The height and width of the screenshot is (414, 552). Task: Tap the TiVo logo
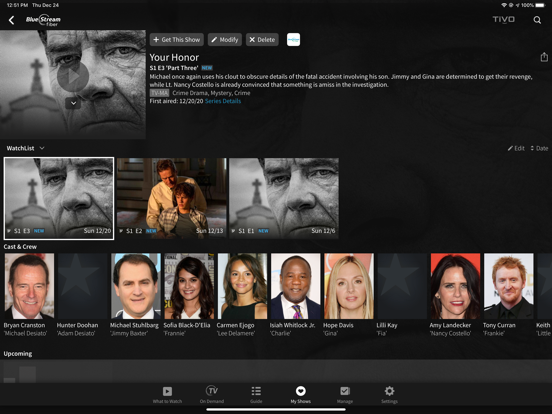tap(503, 19)
